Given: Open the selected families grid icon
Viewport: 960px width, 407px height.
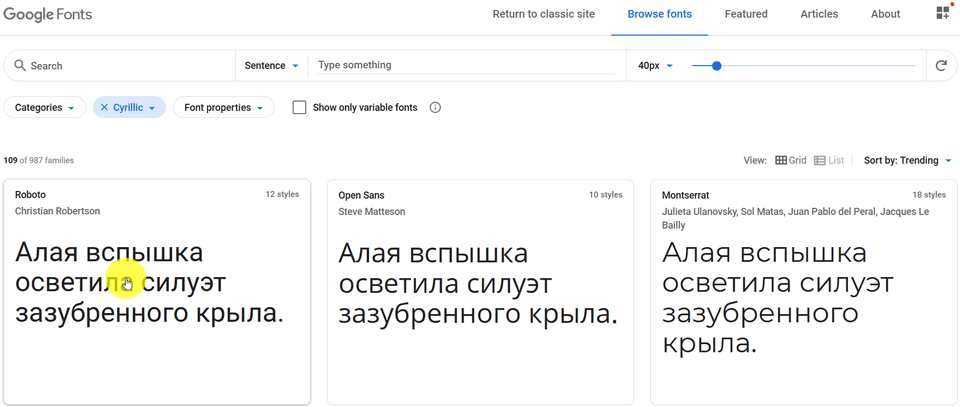Looking at the screenshot, I should pos(943,13).
